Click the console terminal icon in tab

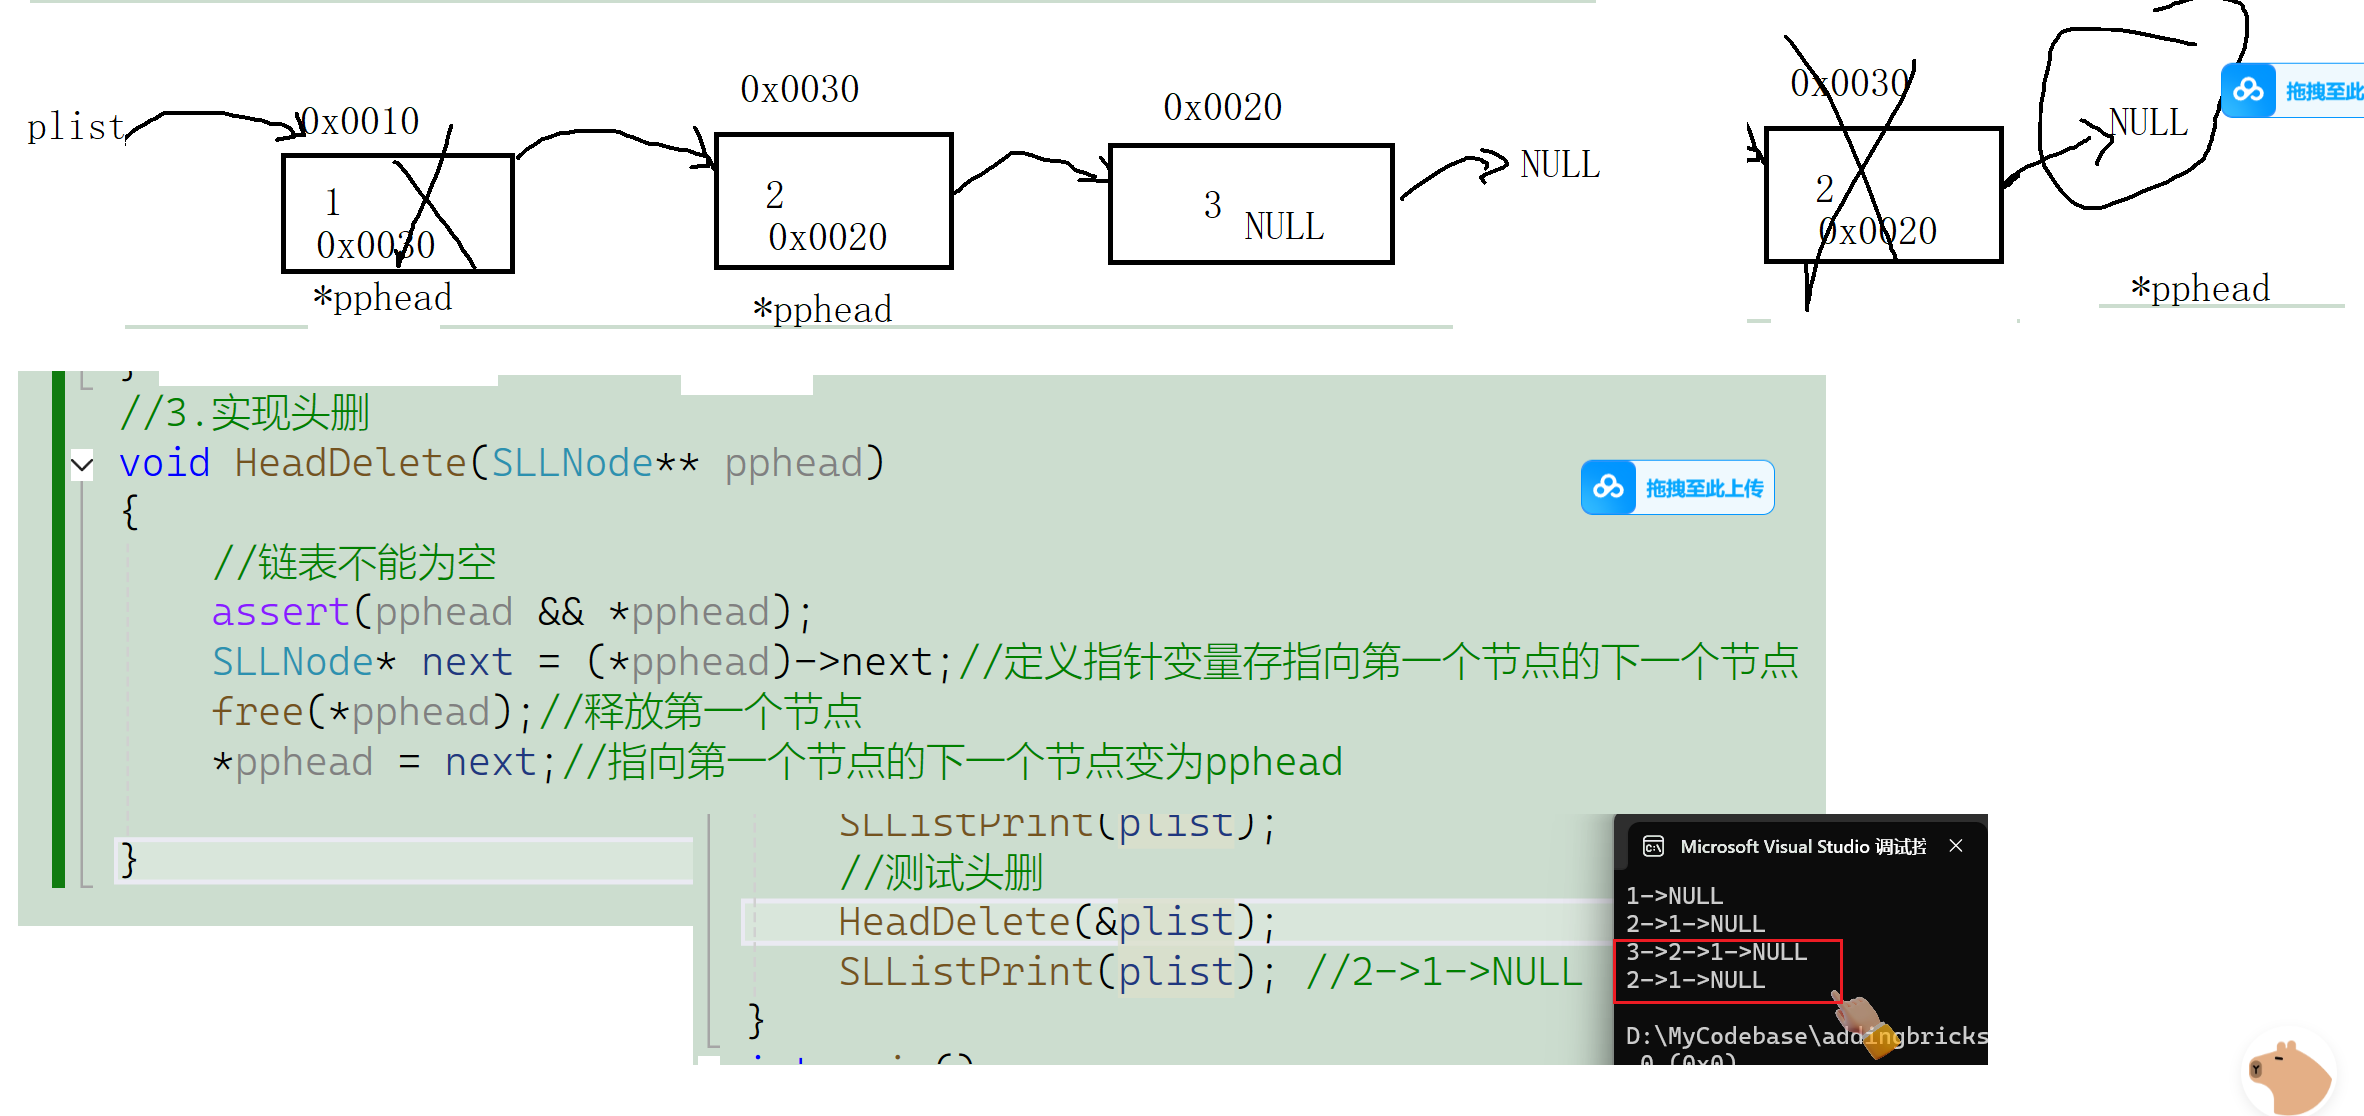point(1653,847)
